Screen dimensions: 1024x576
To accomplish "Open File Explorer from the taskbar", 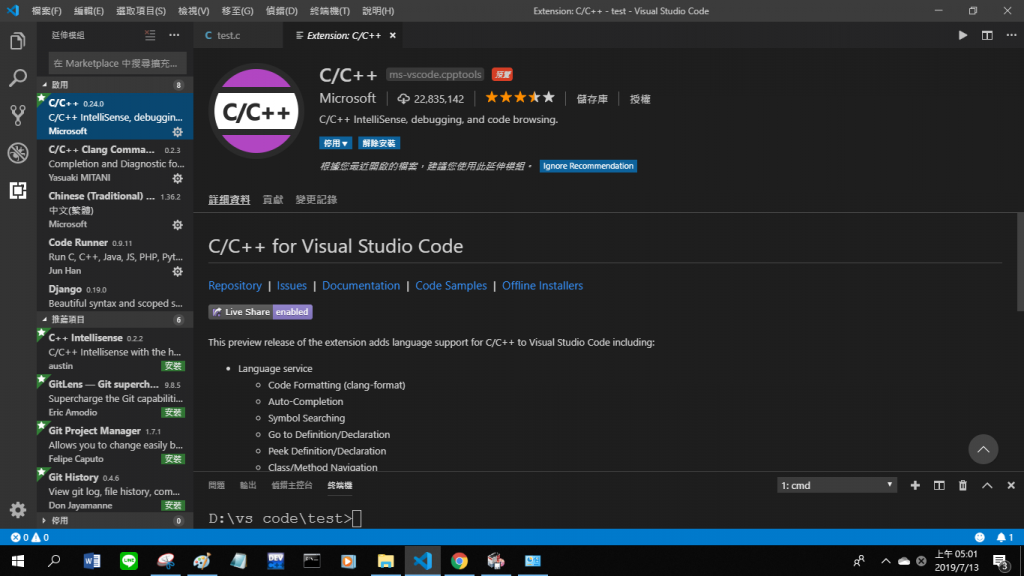I will point(385,561).
